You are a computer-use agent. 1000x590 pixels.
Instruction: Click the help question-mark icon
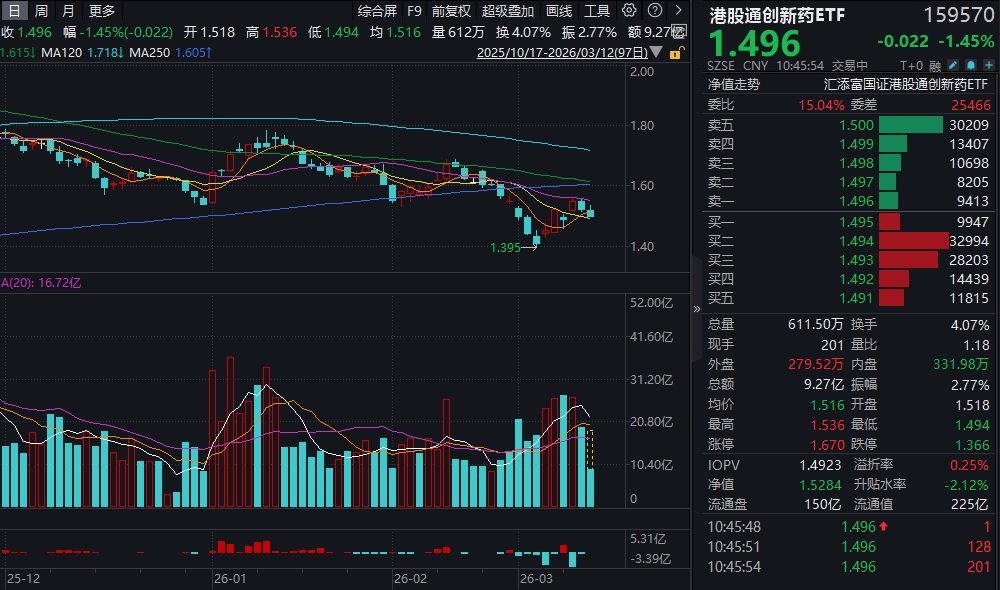[x=653, y=10]
